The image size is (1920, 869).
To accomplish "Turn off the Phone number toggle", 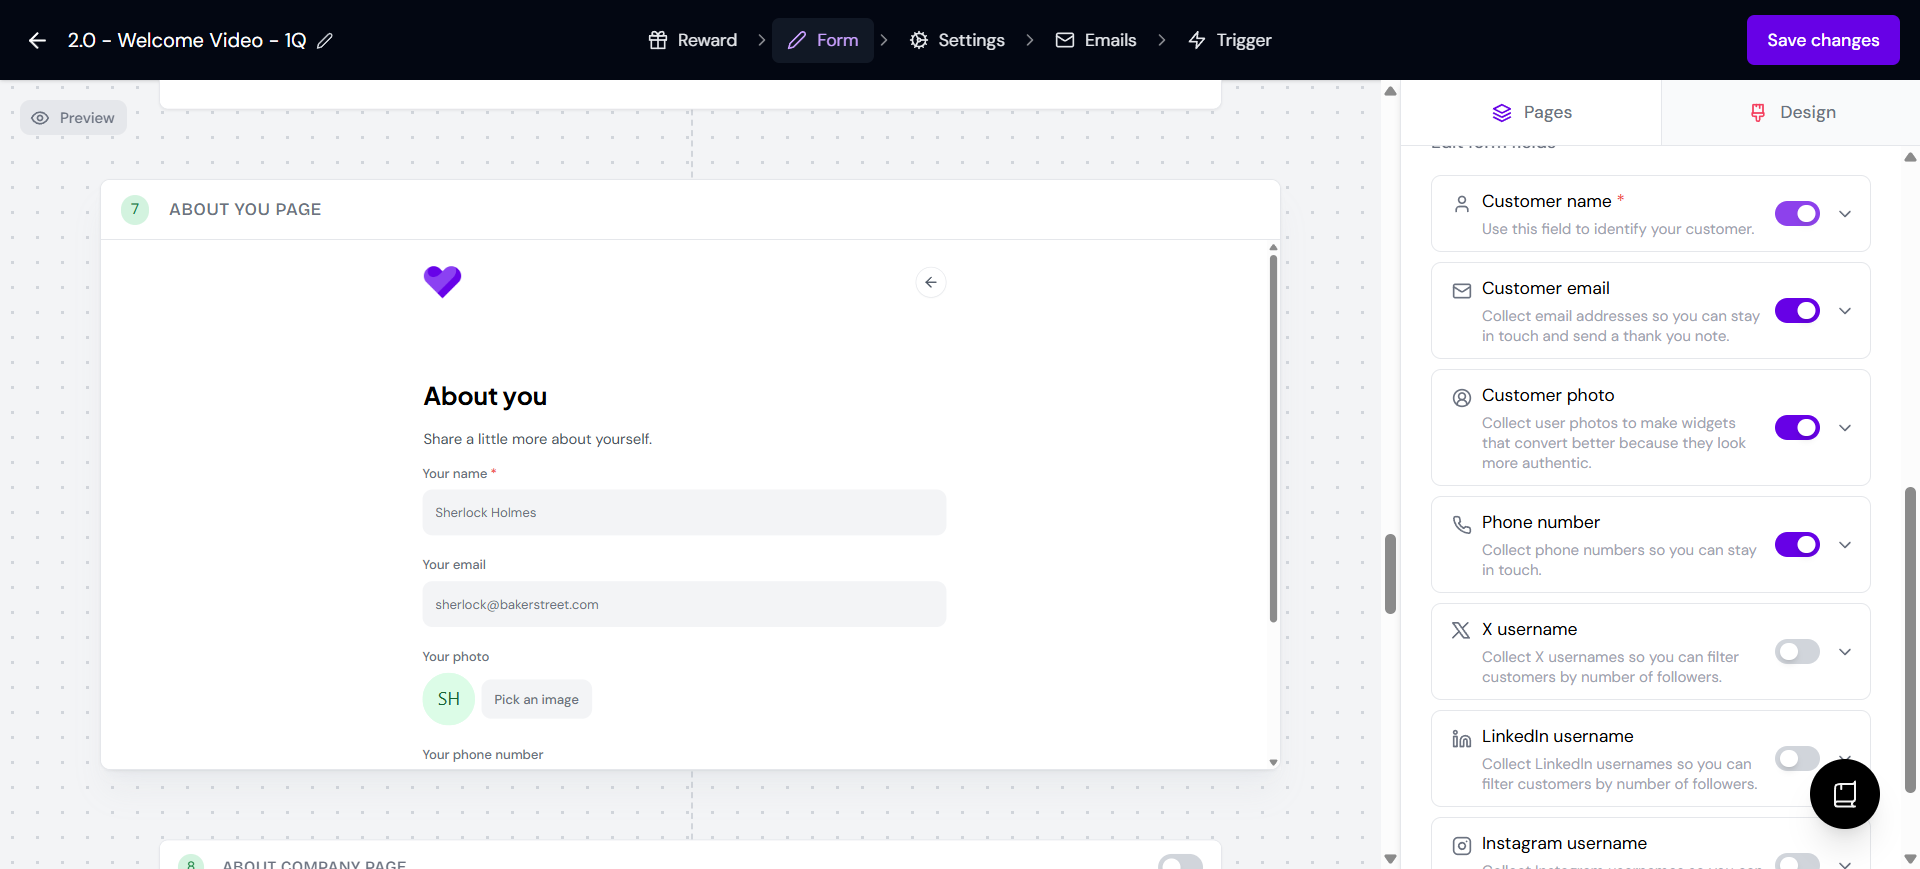I will tap(1796, 545).
